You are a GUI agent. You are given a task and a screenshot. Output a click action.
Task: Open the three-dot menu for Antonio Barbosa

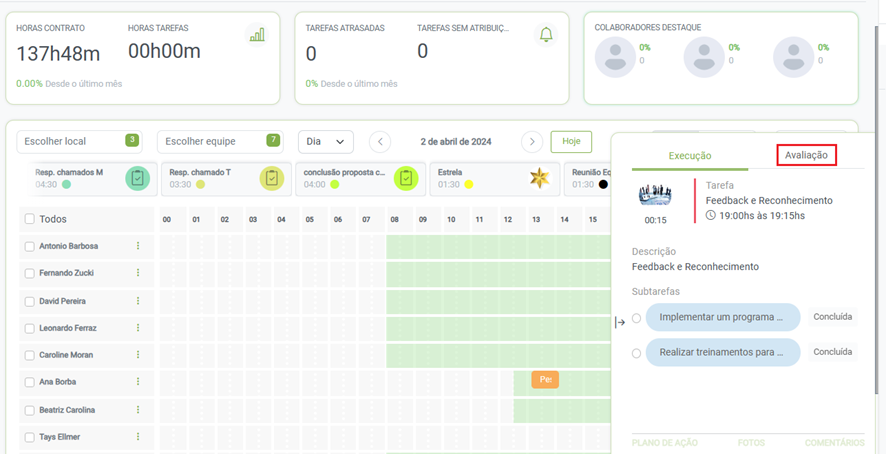138,246
